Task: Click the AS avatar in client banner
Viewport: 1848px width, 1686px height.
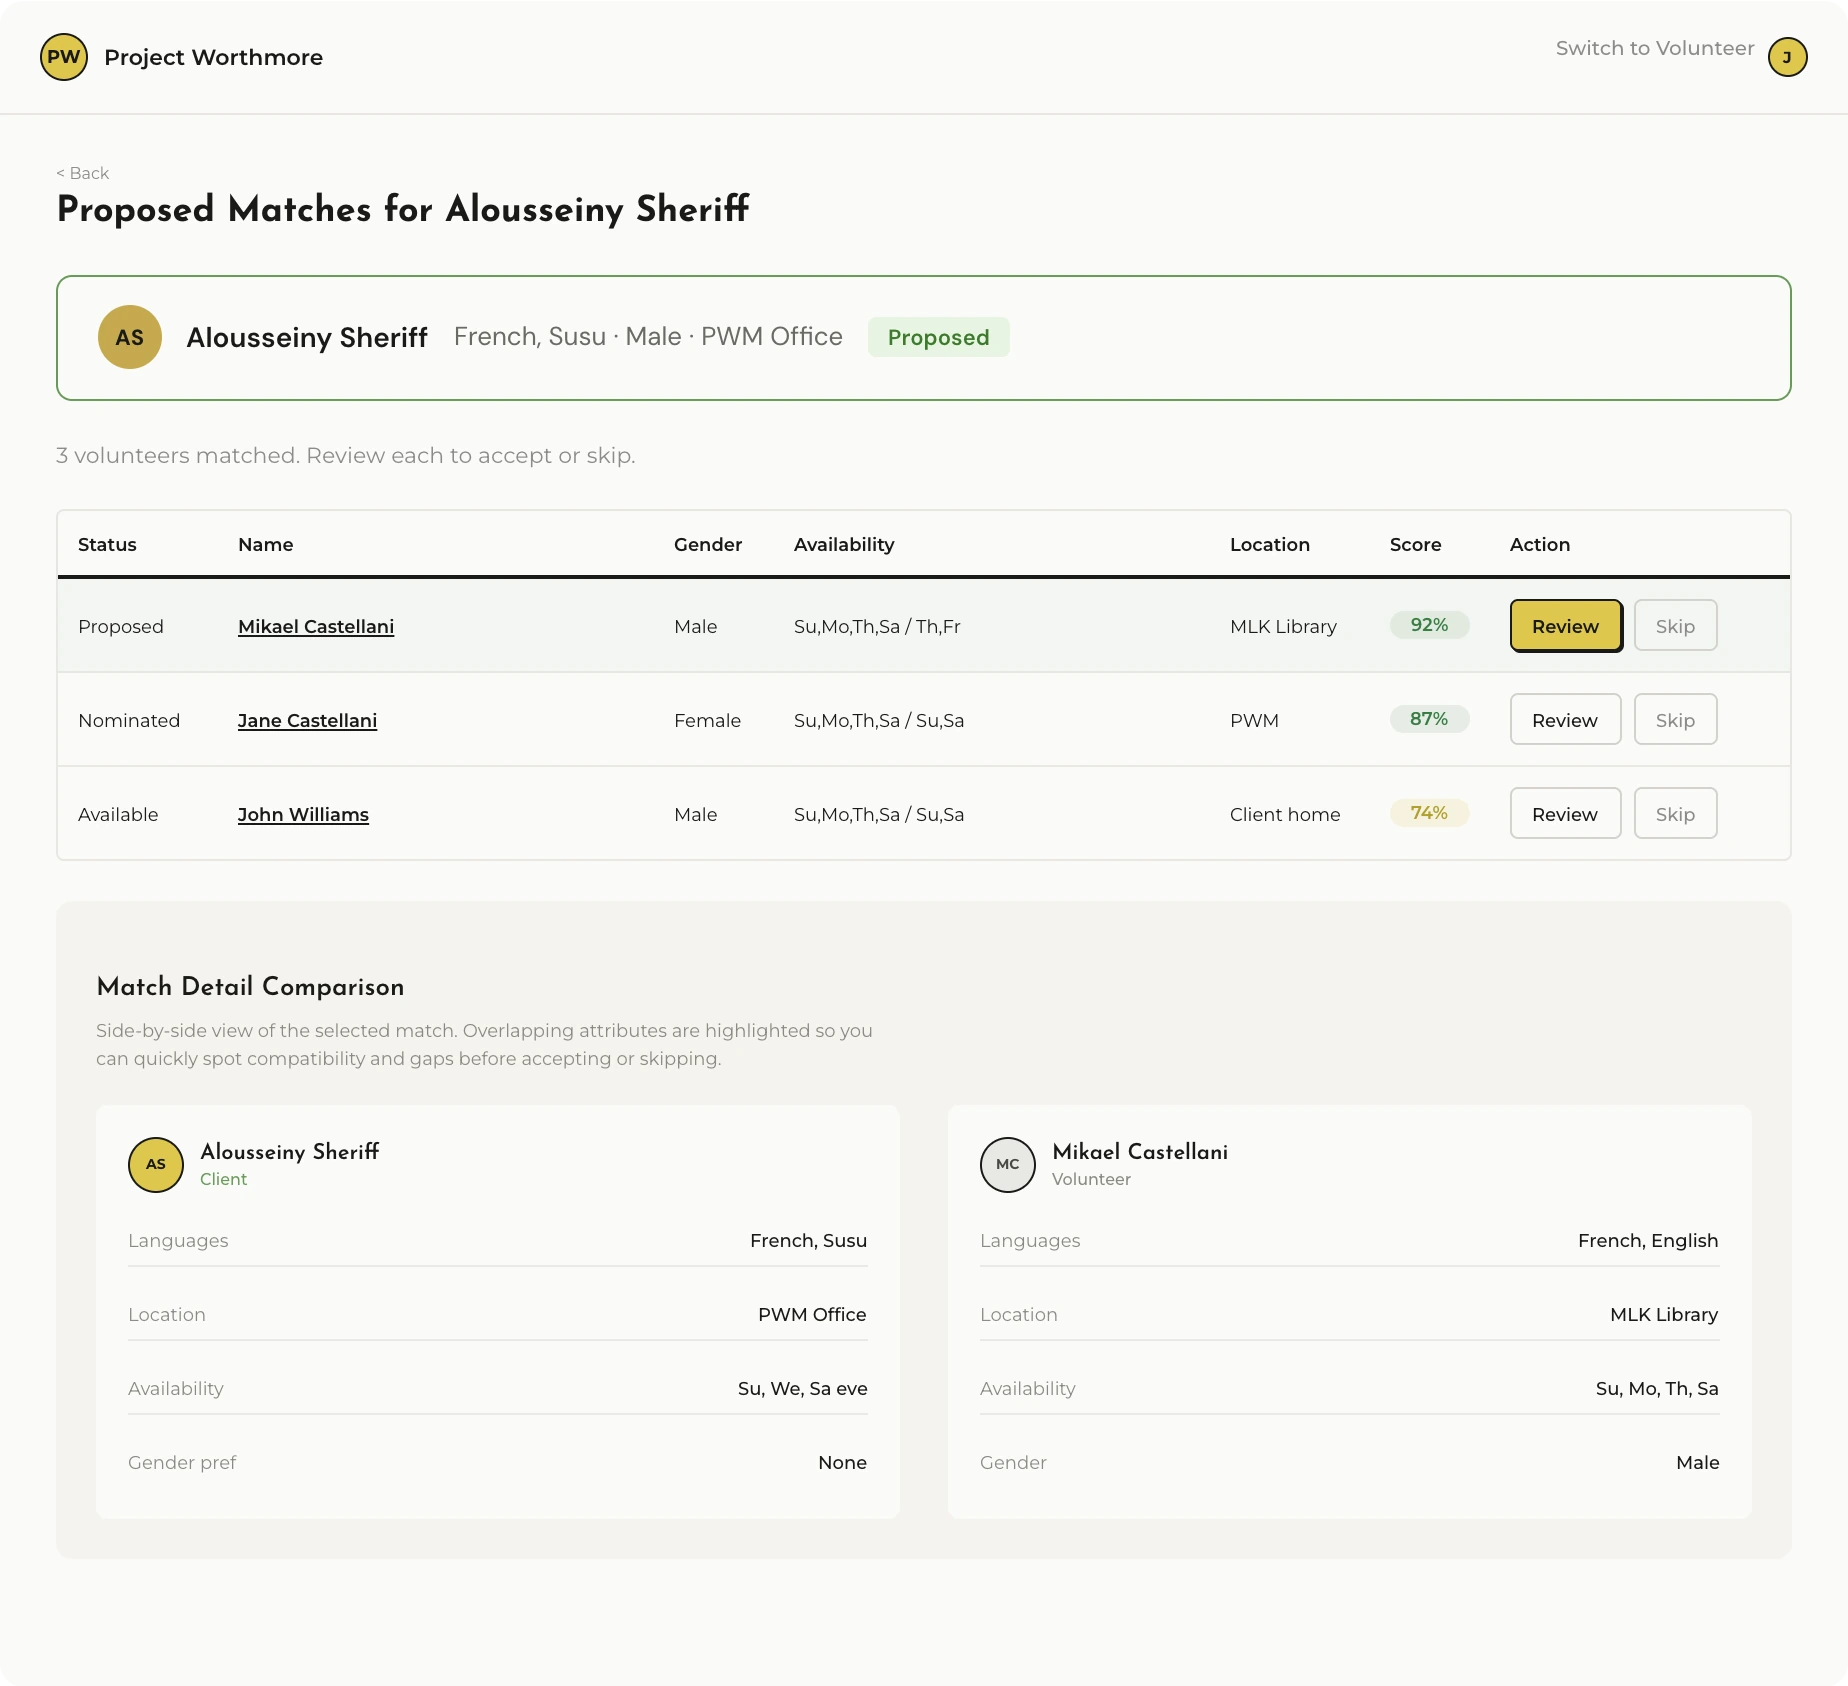Action: (x=130, y=337)
